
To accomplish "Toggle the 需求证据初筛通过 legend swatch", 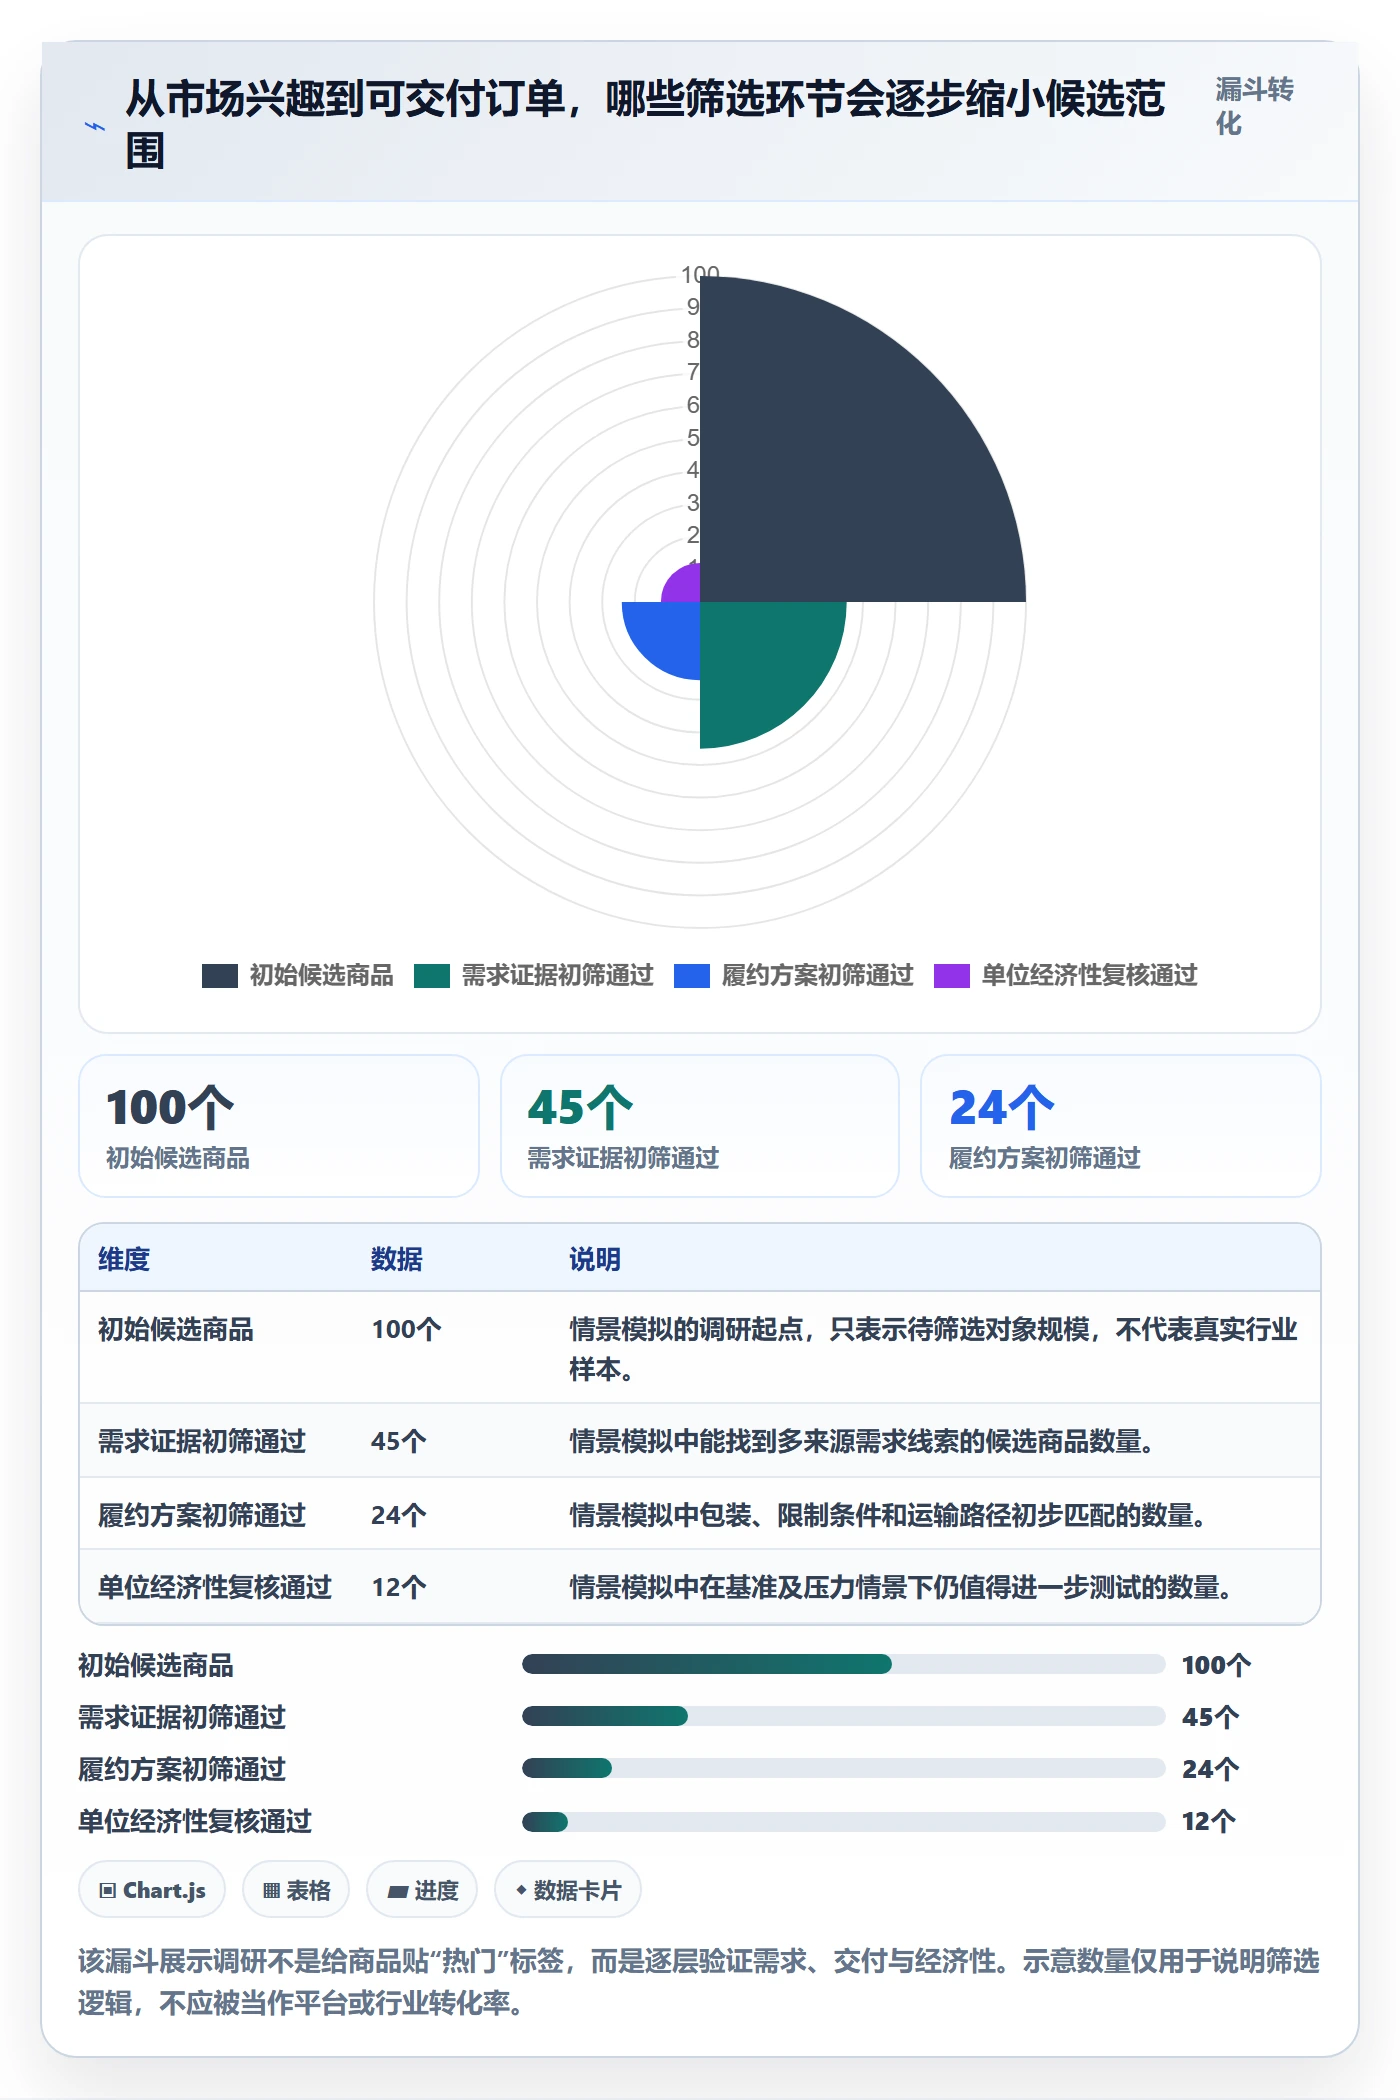I will click(x=432, y=975).
